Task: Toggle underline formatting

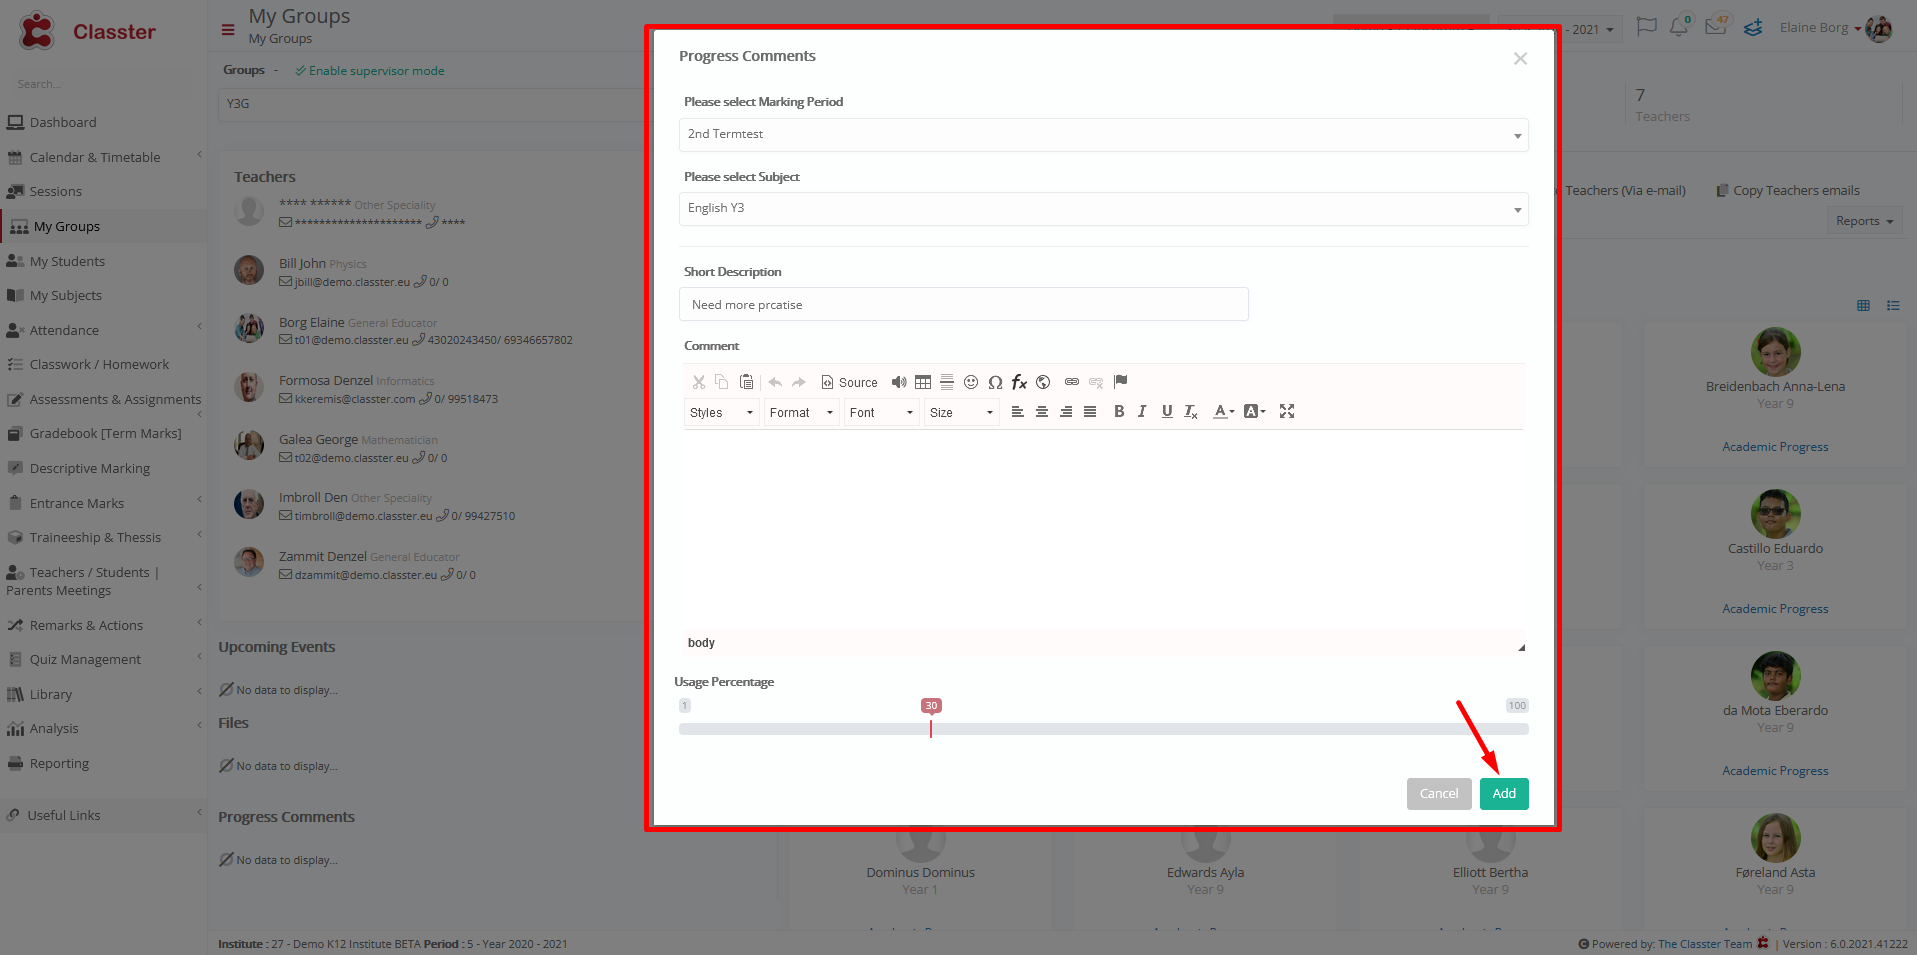Action: (x=1167, y=411)
